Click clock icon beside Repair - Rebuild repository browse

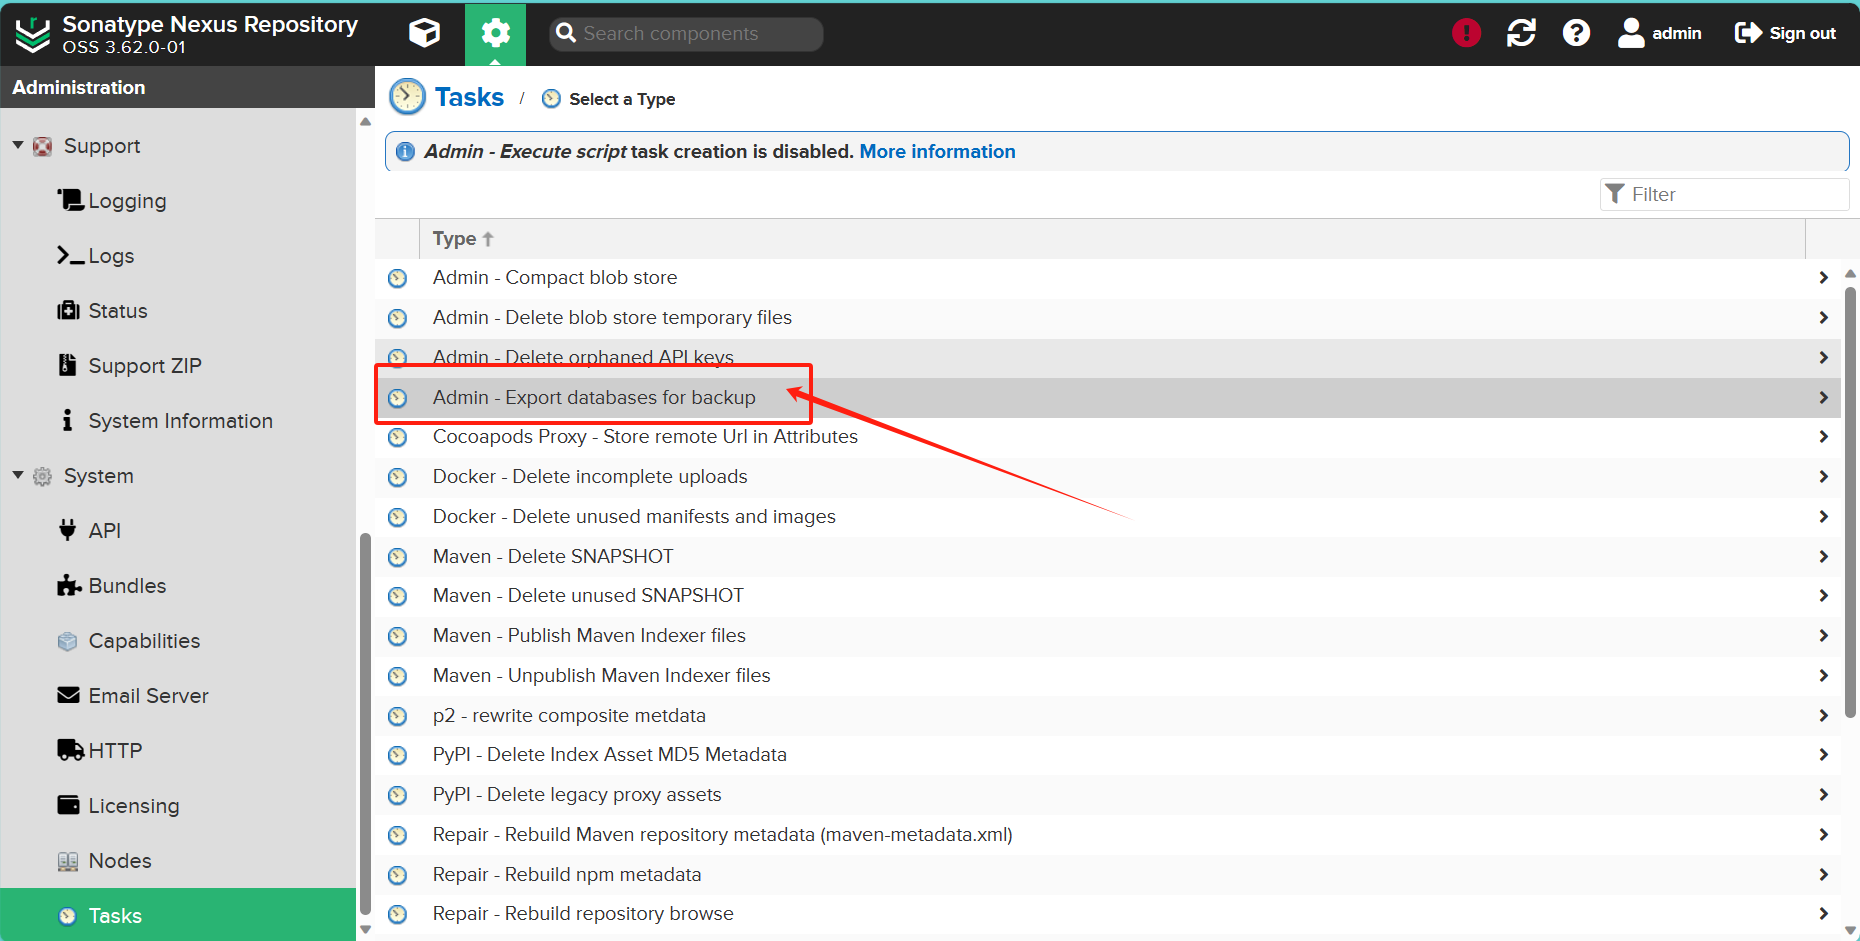[x=398, y=914]
